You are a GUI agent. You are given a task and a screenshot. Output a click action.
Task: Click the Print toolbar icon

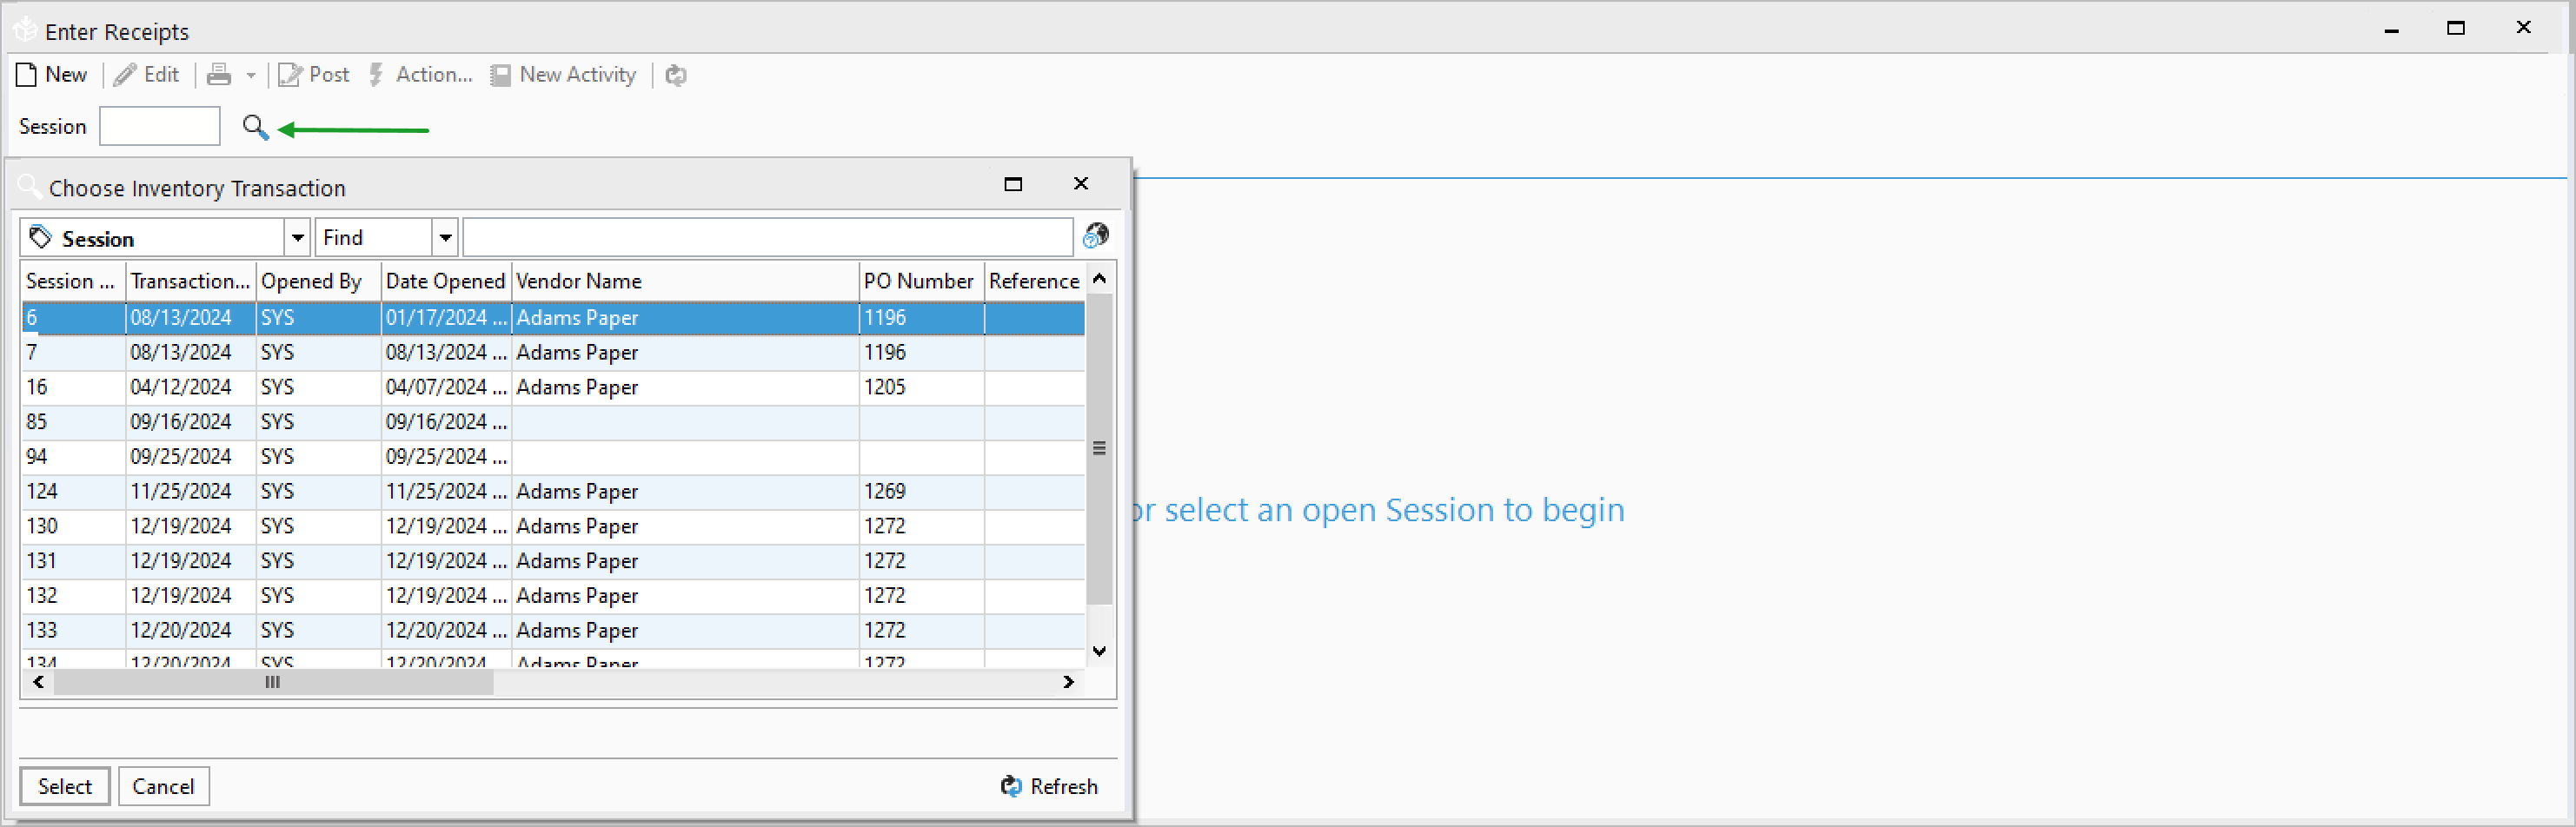pyautogui.click(x=219, y=75)
